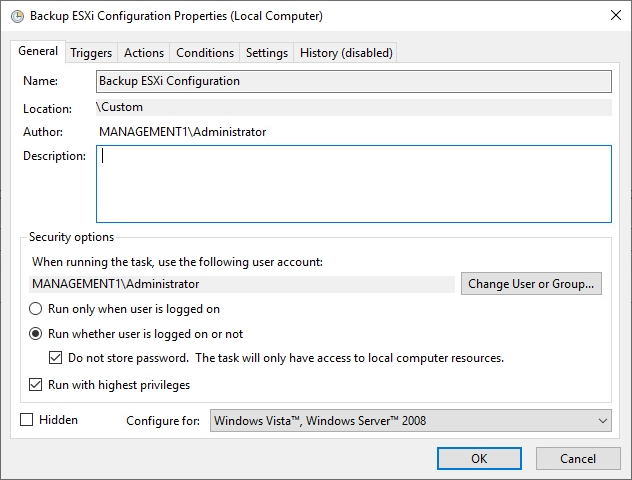Viewport: 632px width, 480px height.
Task: View the History (disabled) tab
Action: (346, 53)
